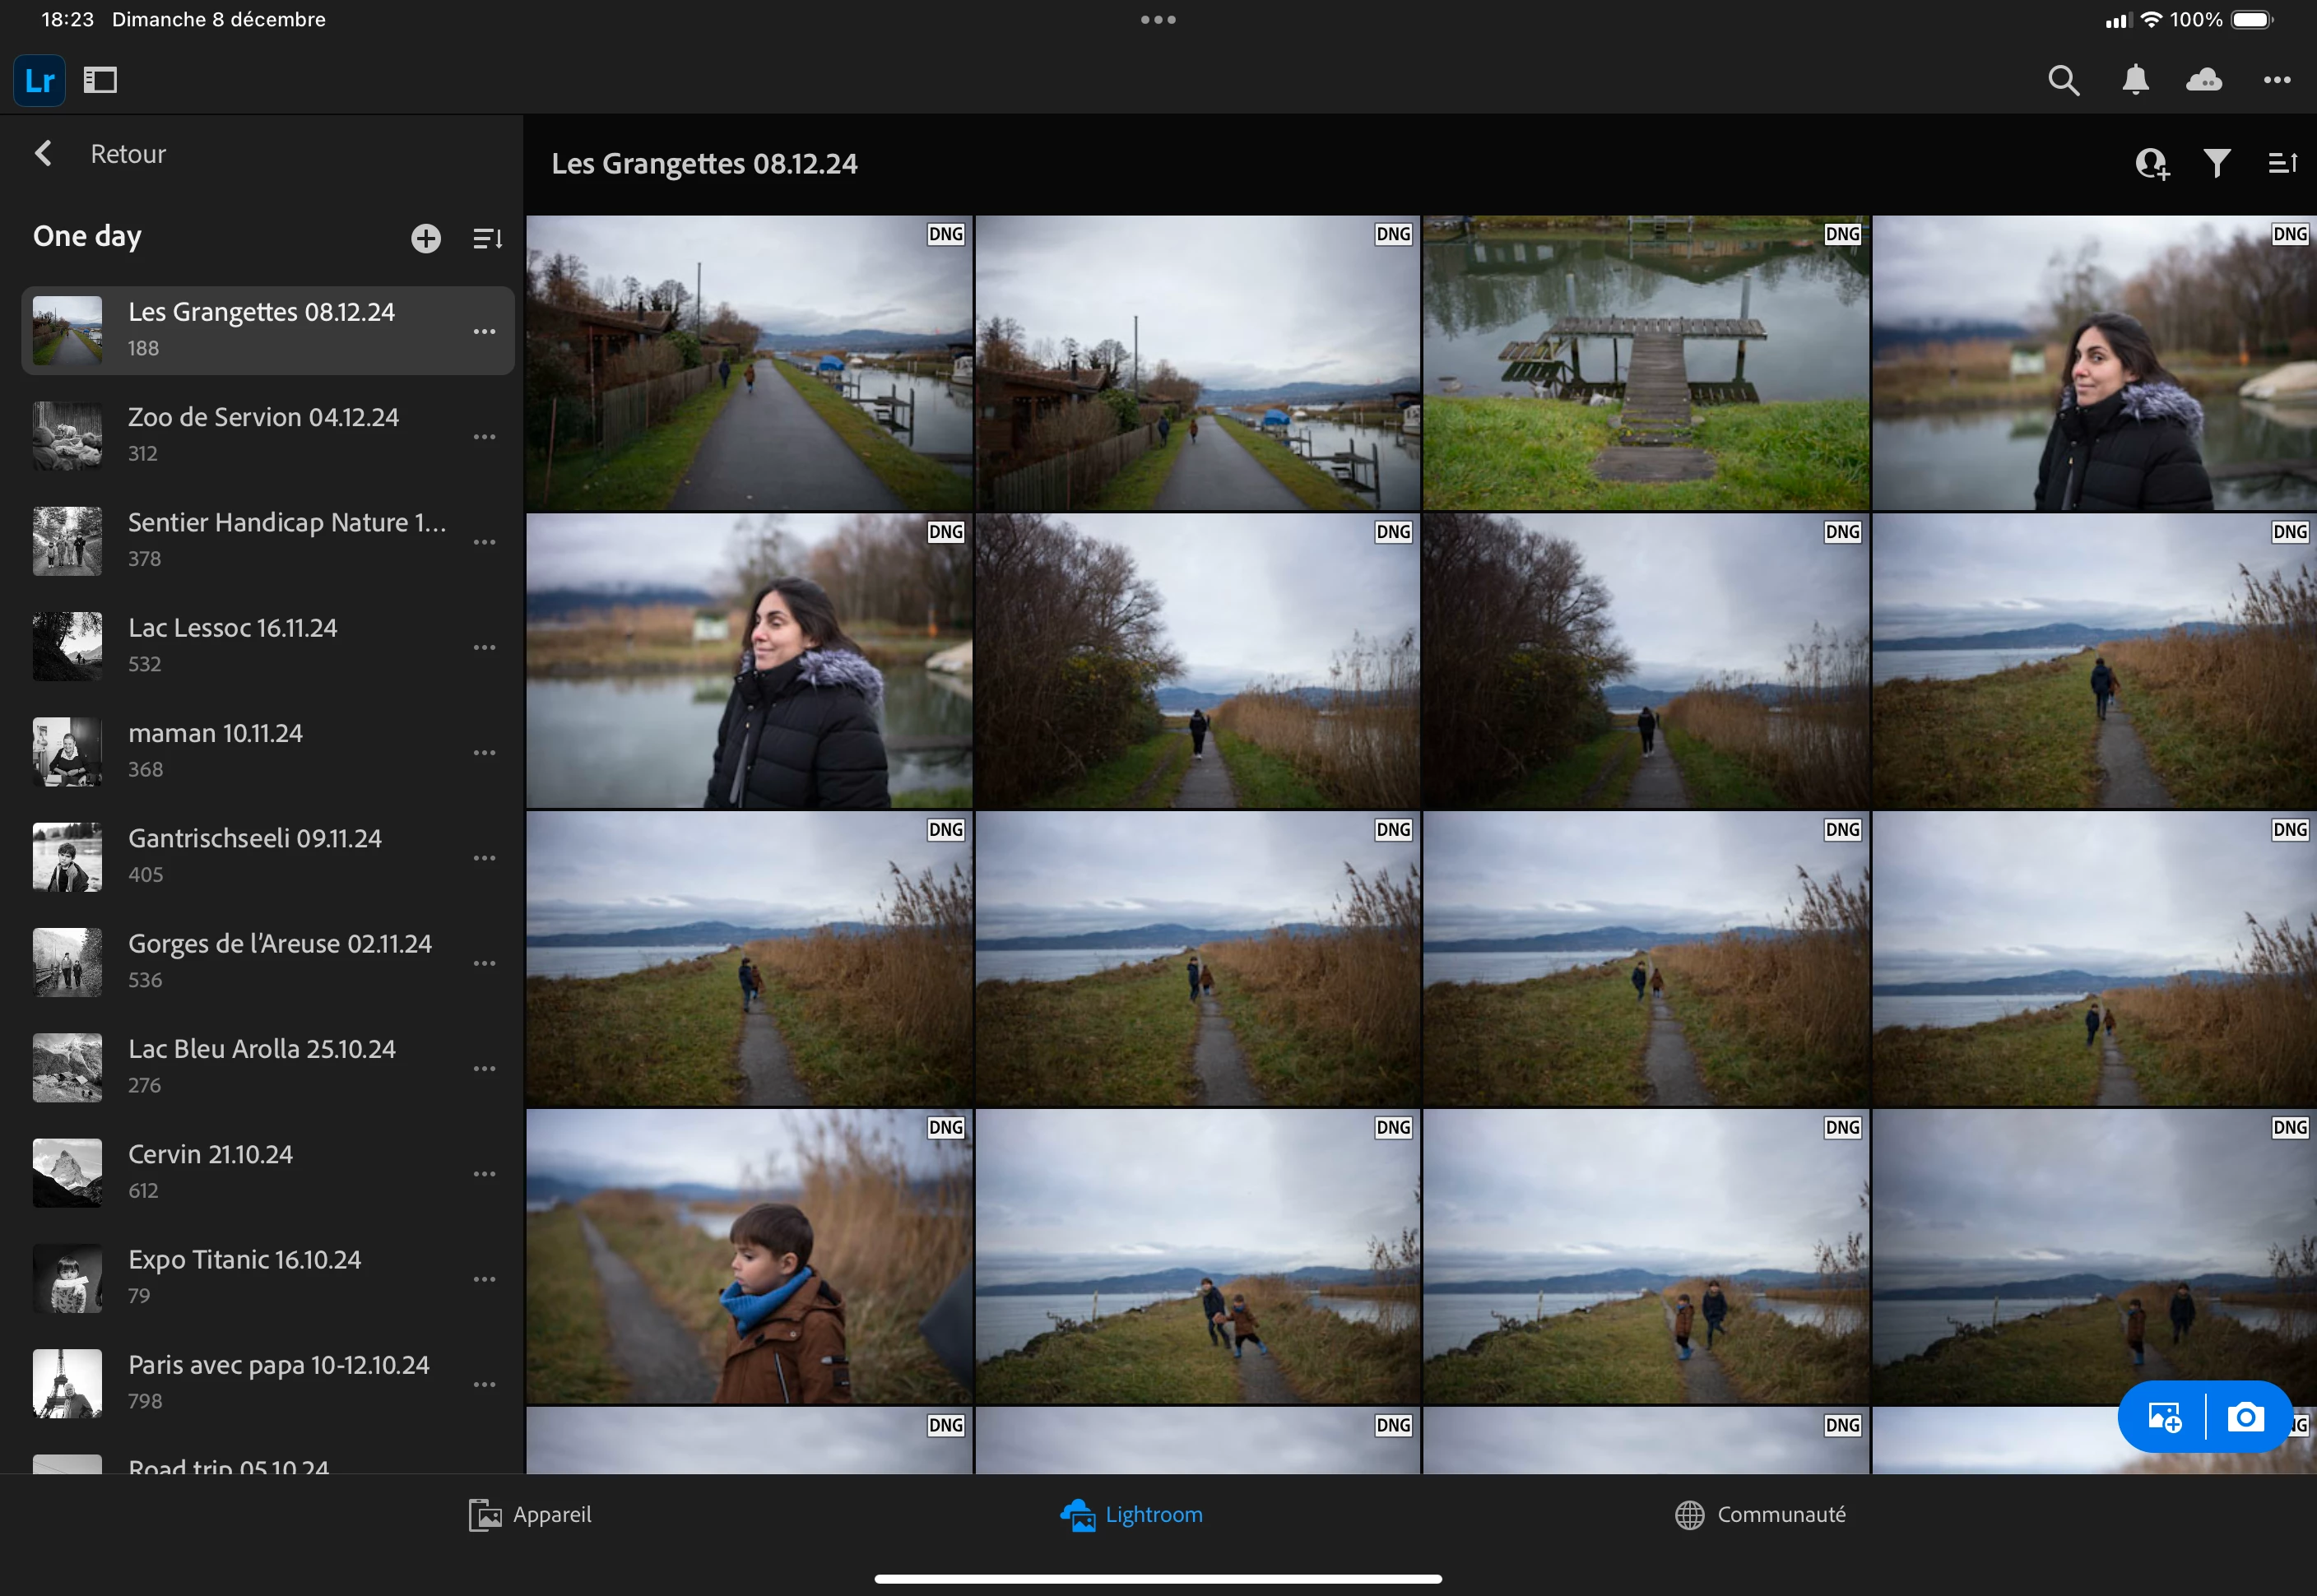Screen dimensions: 2317x1596
Task: Open camera from blue floating button
Action: (2246, 1417)
